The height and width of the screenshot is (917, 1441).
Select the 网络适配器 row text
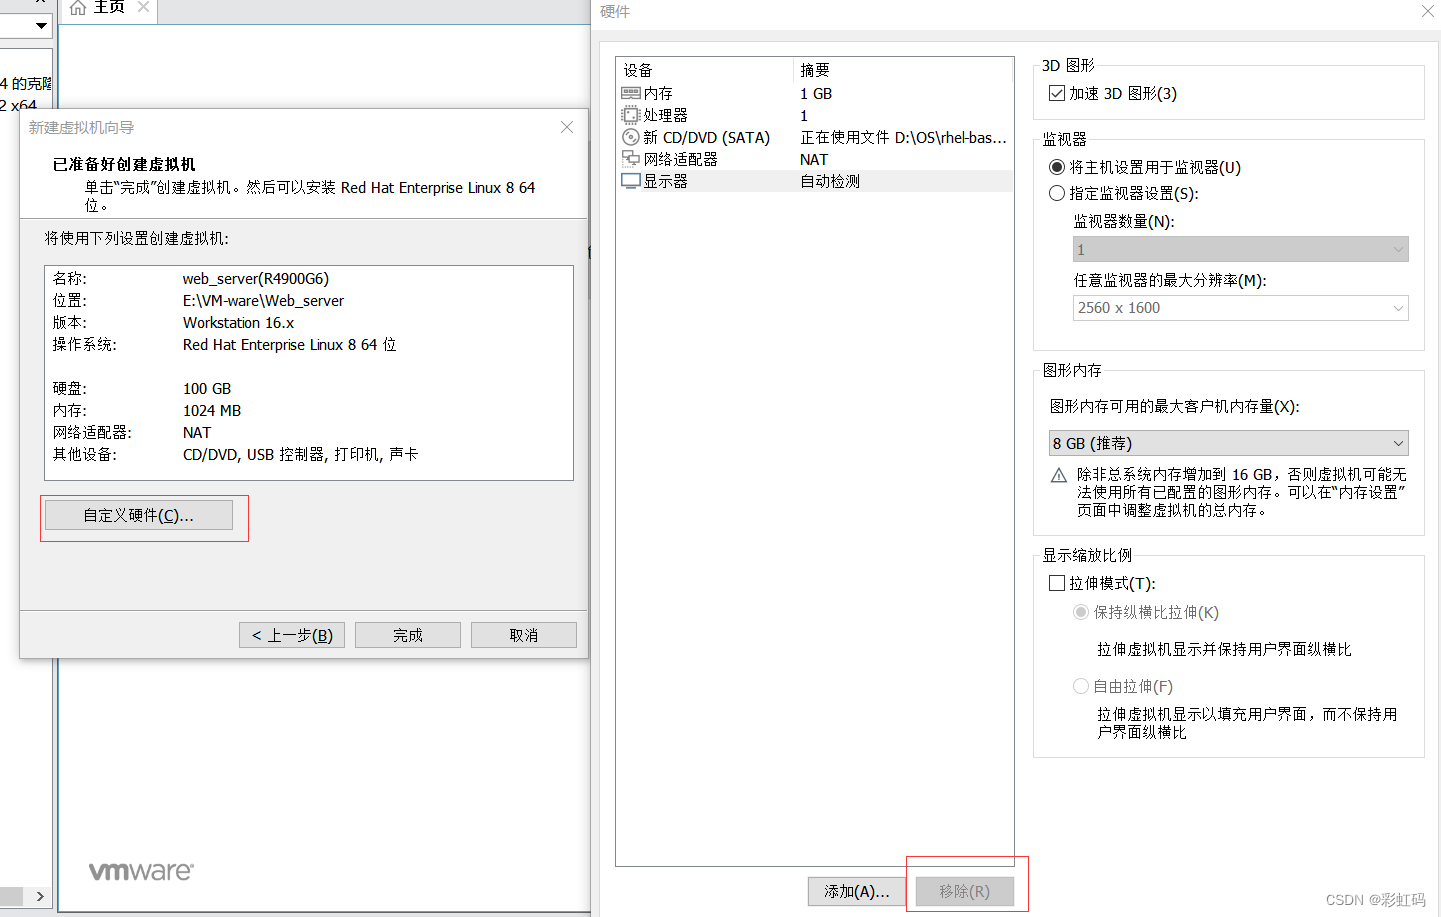[x=681, y=159]
